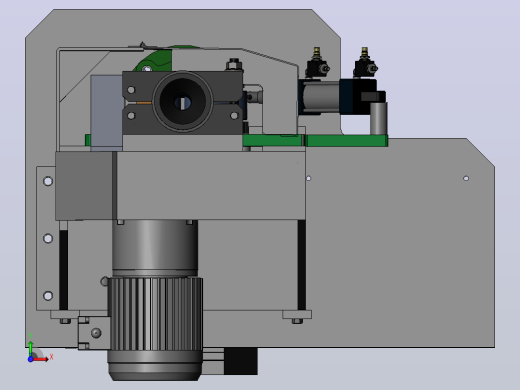Select the finned electric motor housing
The height and width of the screenshot is (390, 520).
pos(155,314)
